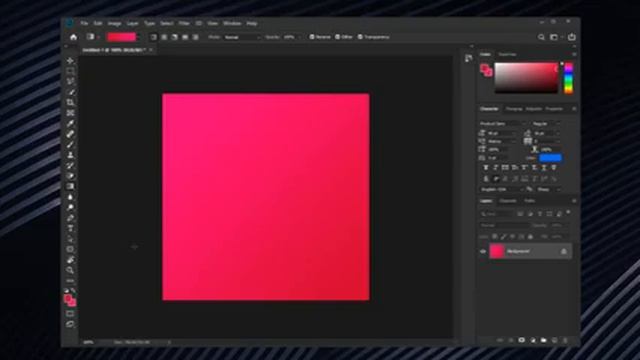Screen dimensions: 640x360
Task: Open the File menu
Action: click(x=84, y=23)
